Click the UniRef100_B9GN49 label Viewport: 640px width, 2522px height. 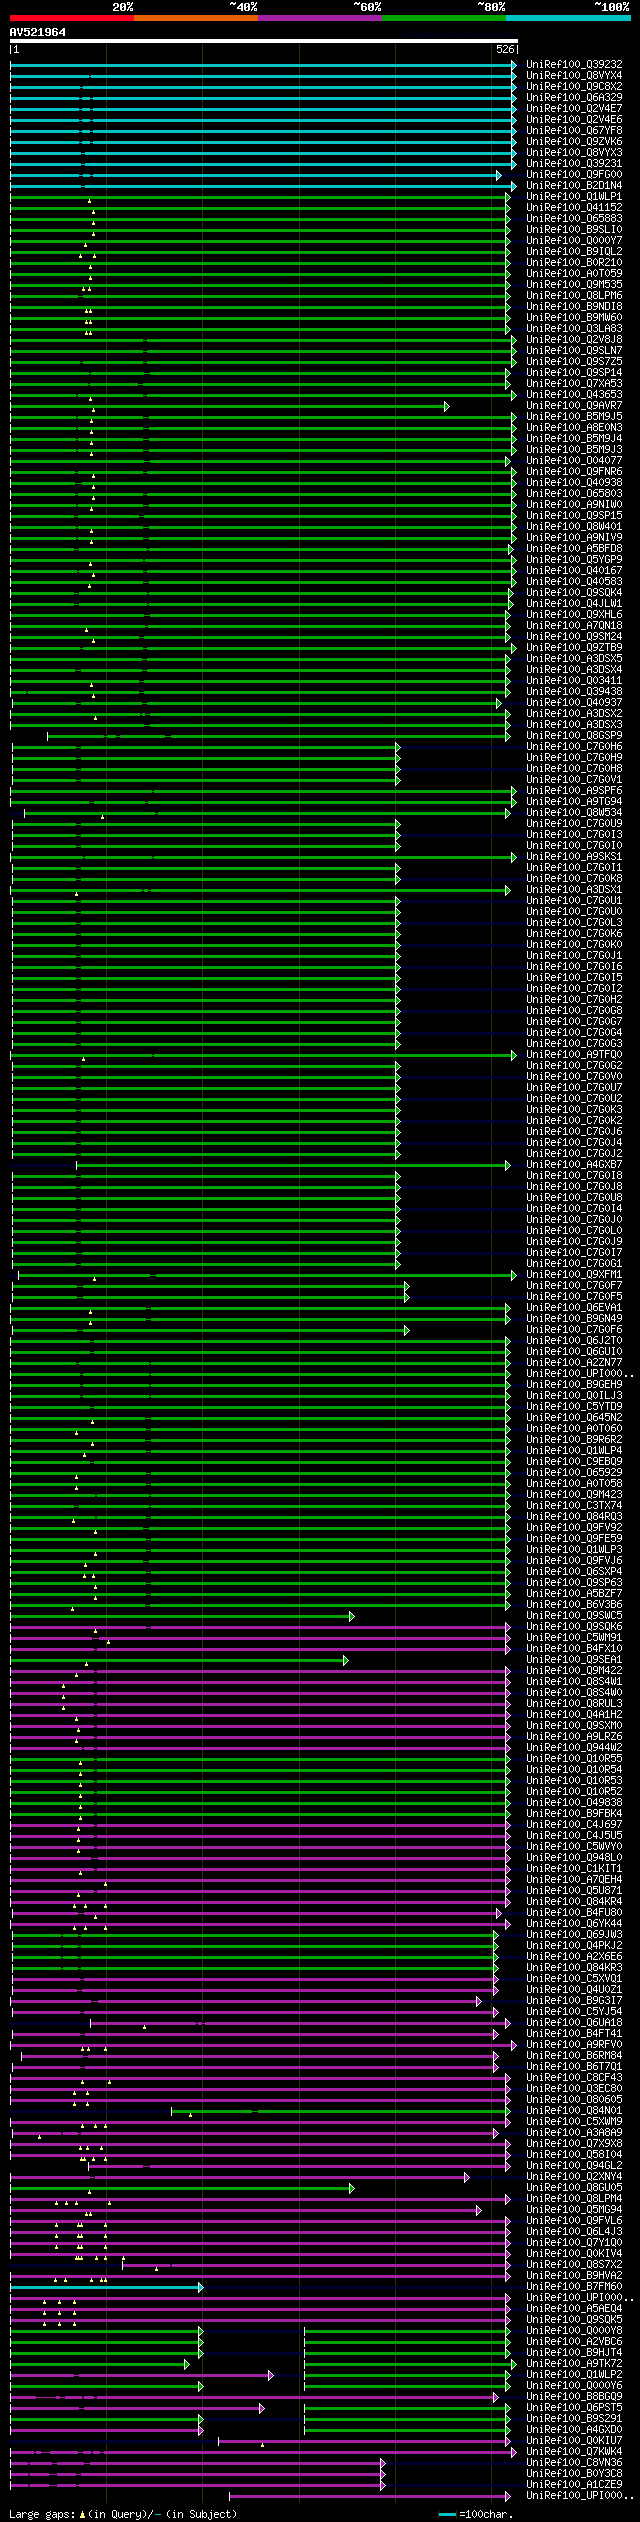coord(574,1319)
